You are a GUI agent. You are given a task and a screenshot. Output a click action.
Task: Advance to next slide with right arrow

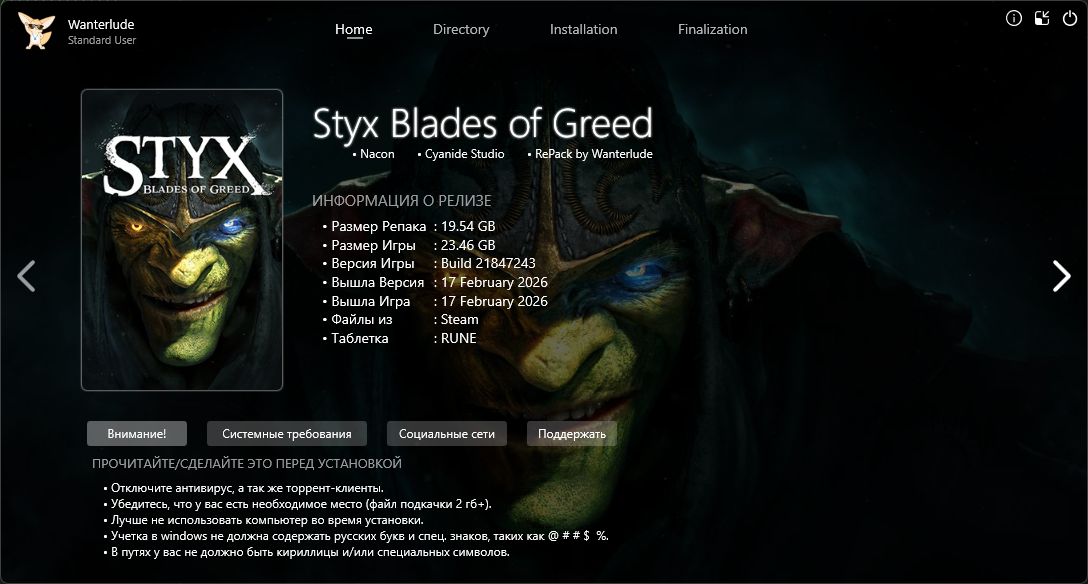point(1062,276)
